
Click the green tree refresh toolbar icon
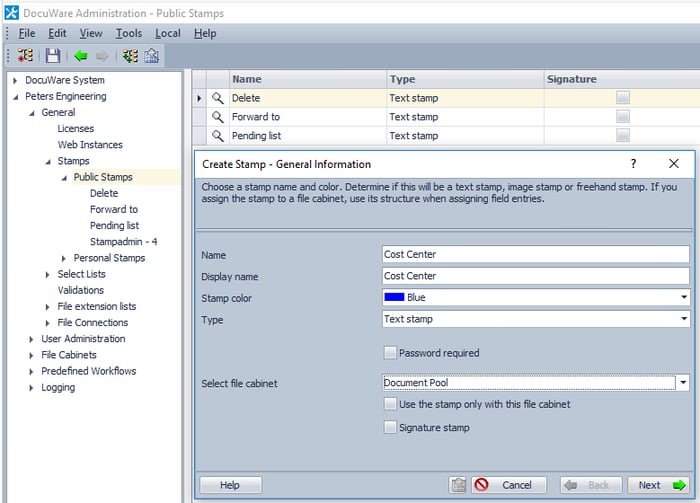click(129, 56)
